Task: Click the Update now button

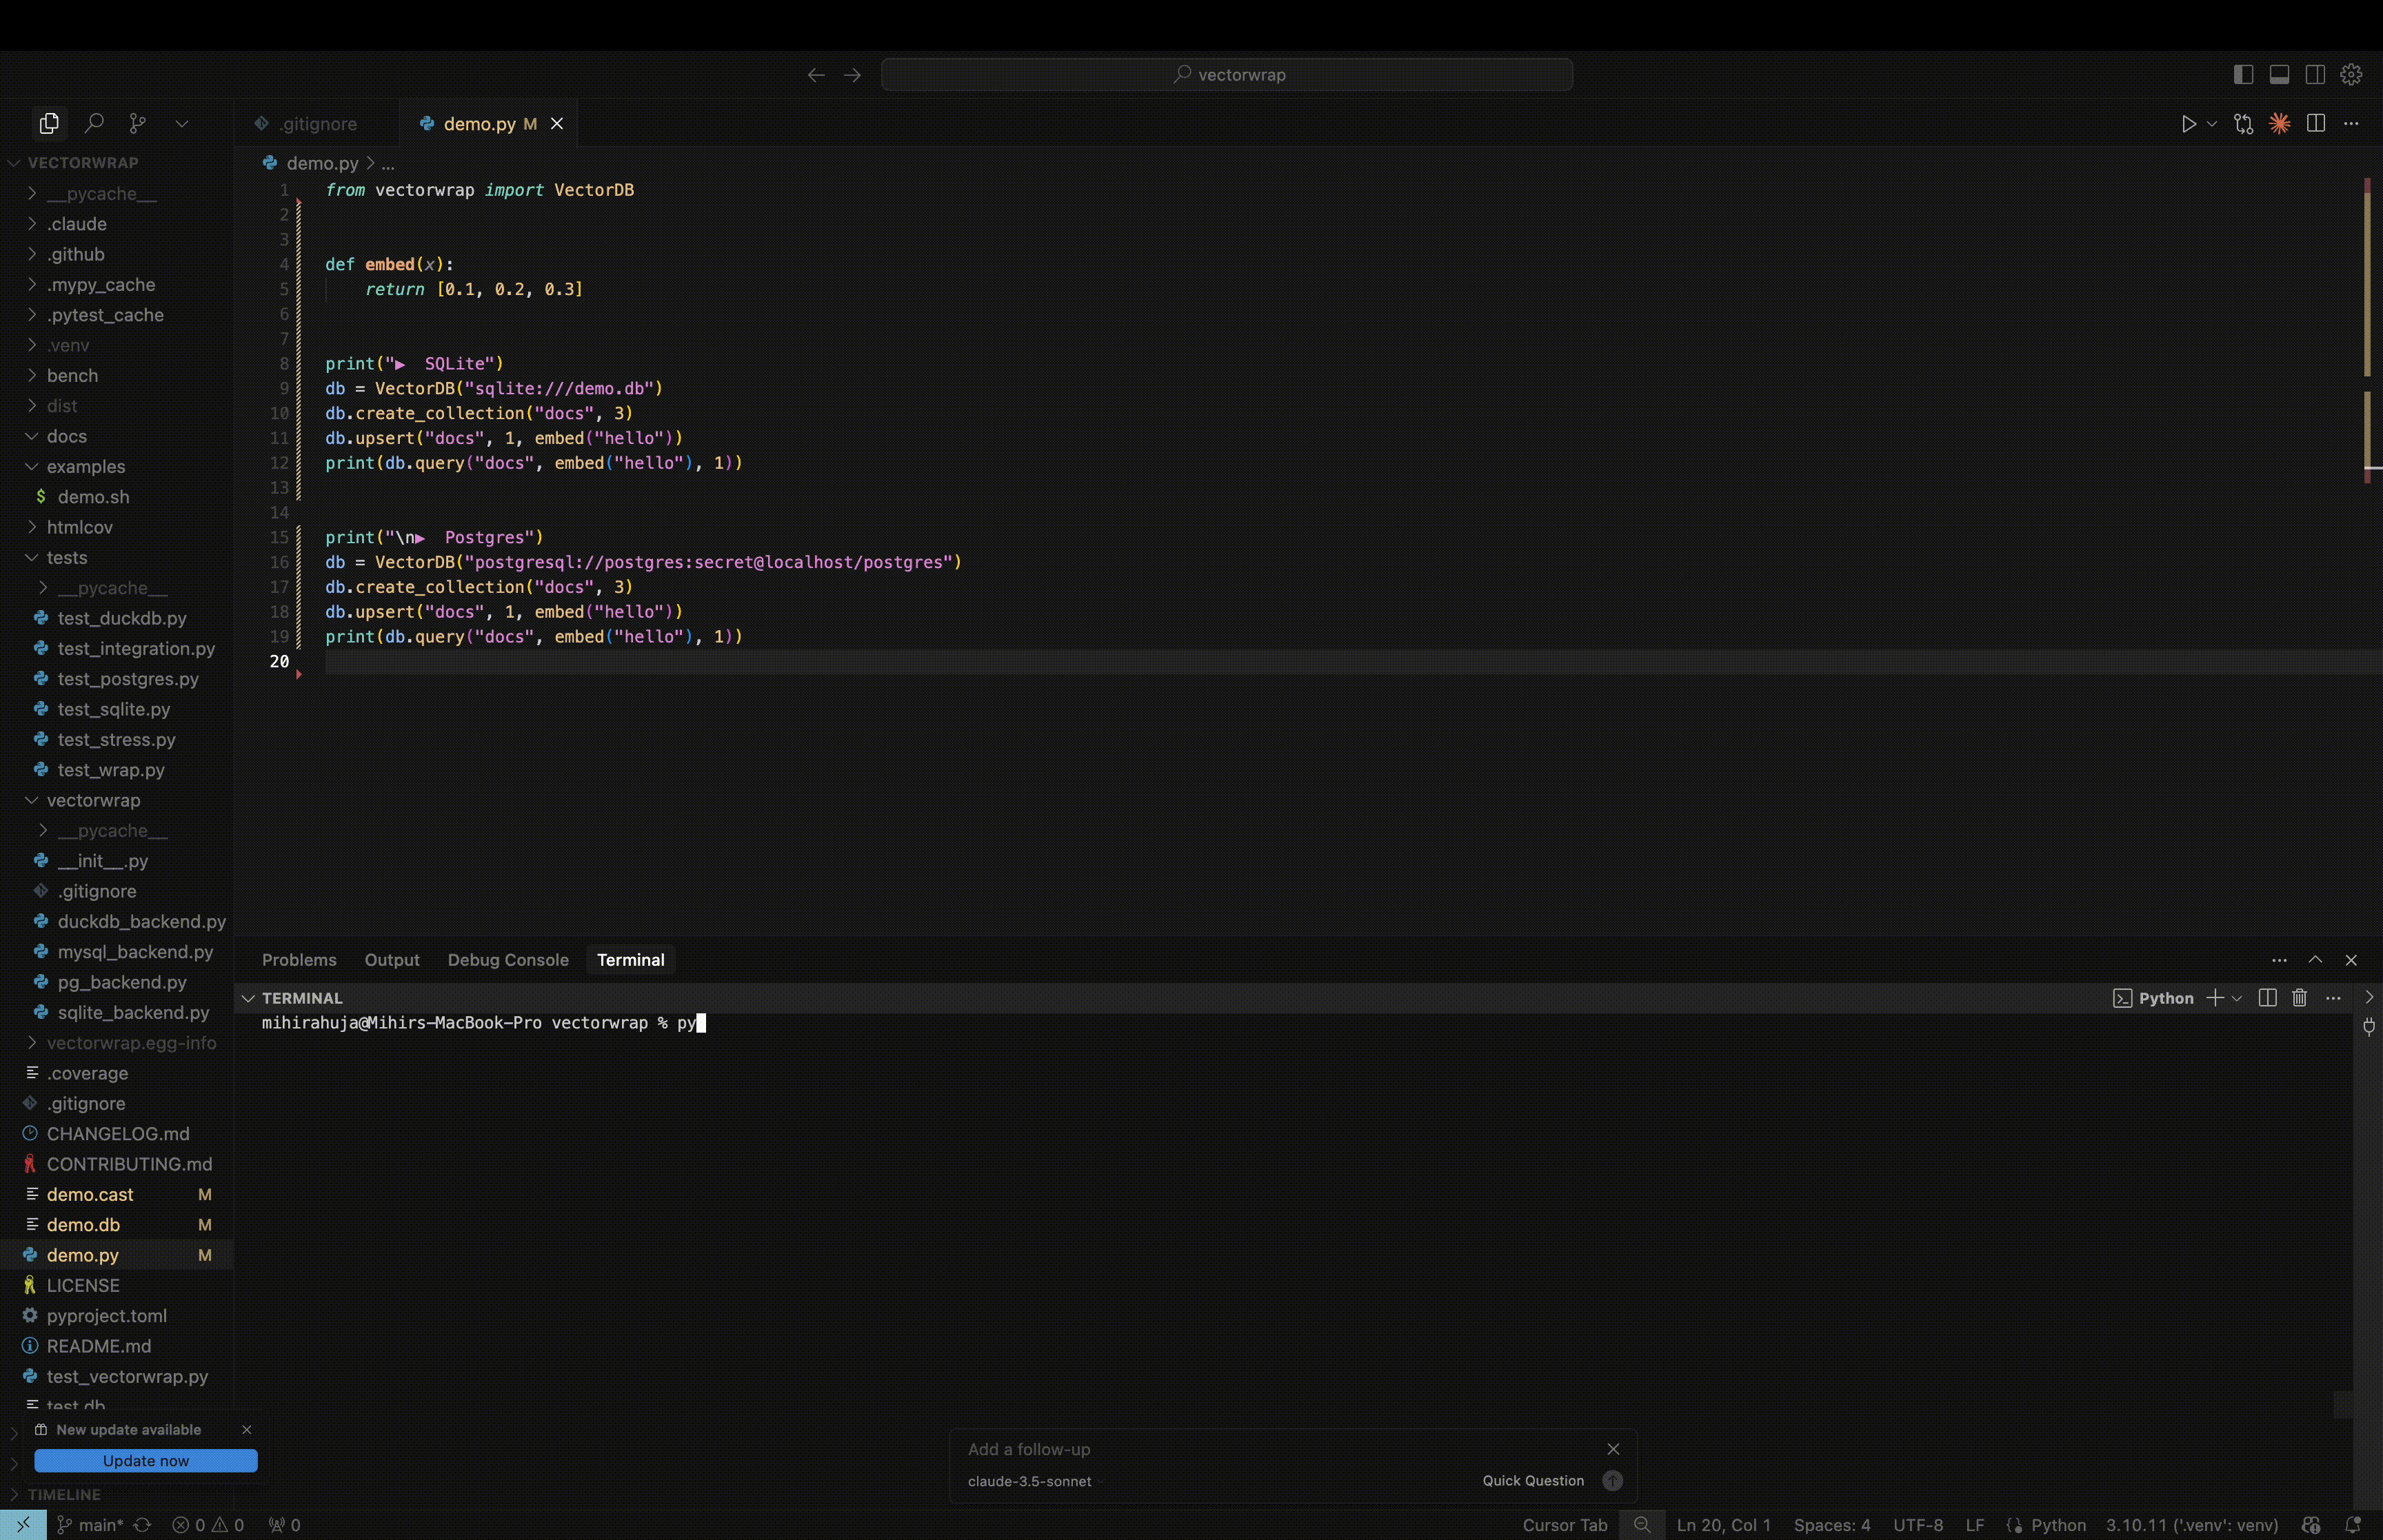Action: click(146, 1461)
